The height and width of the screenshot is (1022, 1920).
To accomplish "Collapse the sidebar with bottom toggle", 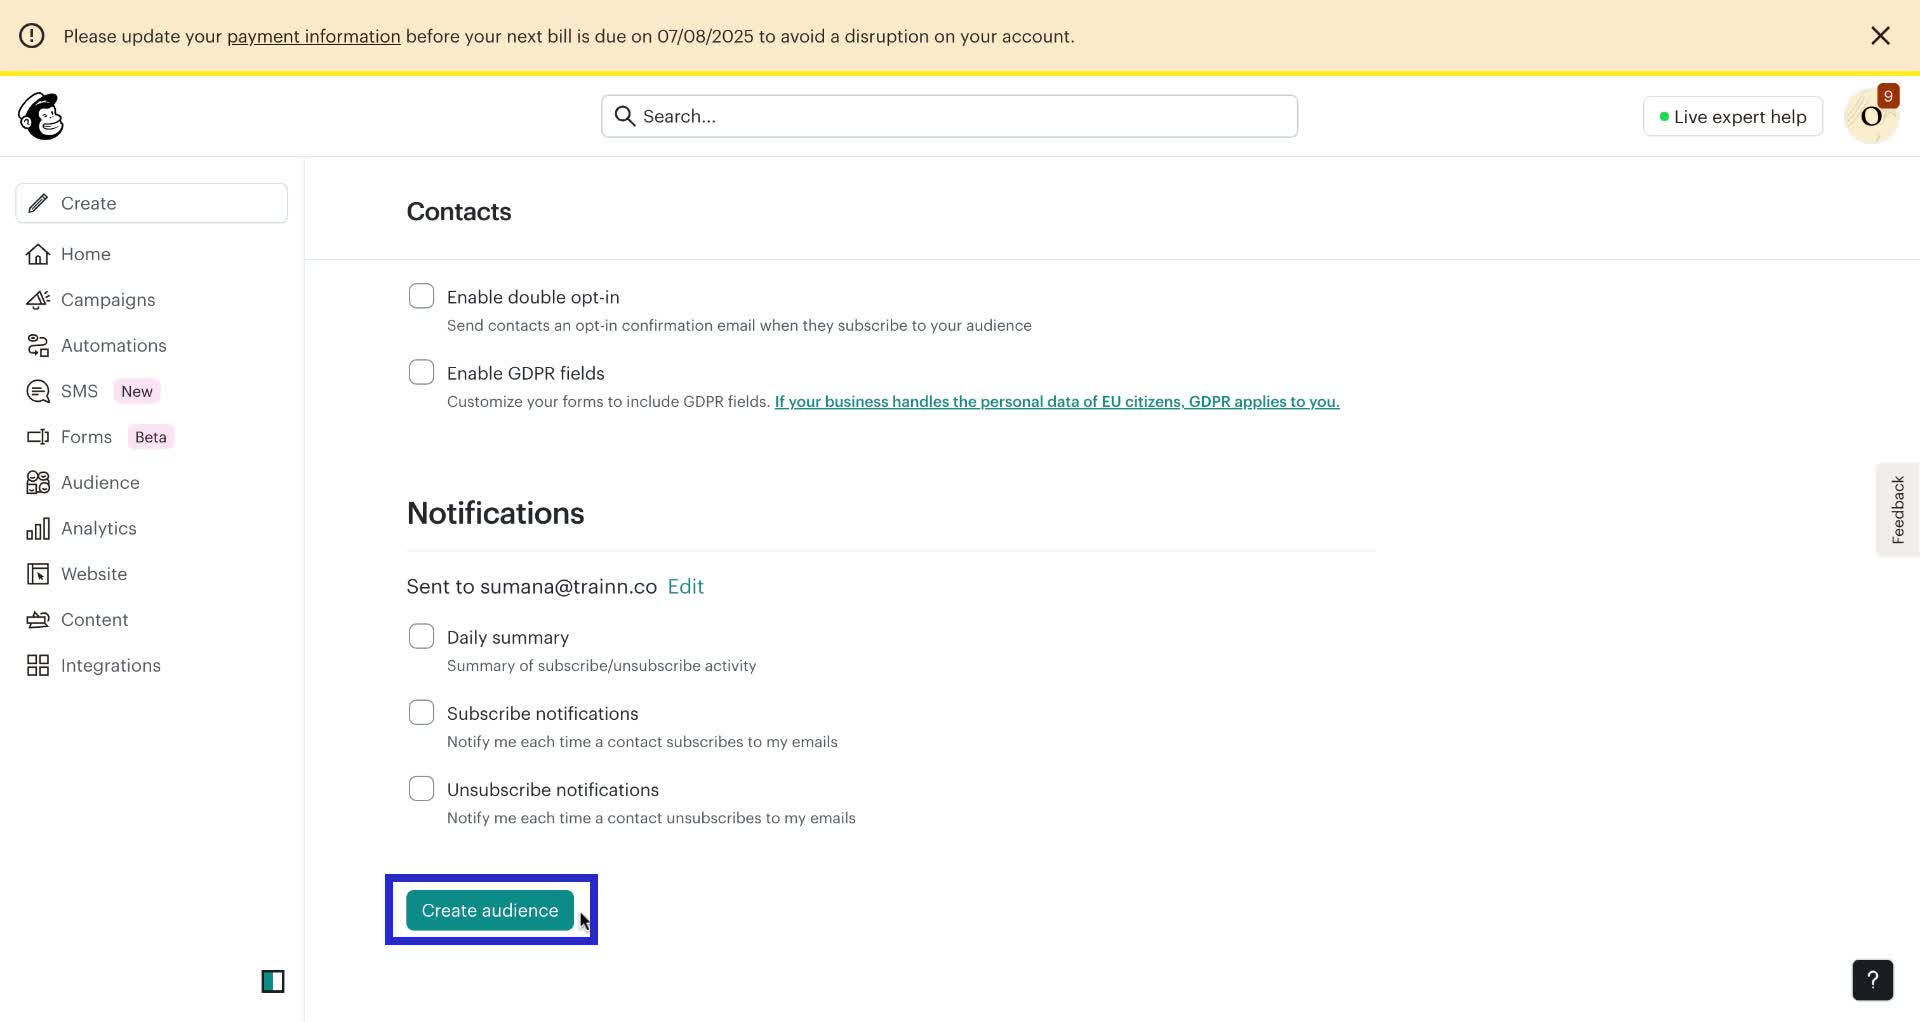I will pos(273,981).
